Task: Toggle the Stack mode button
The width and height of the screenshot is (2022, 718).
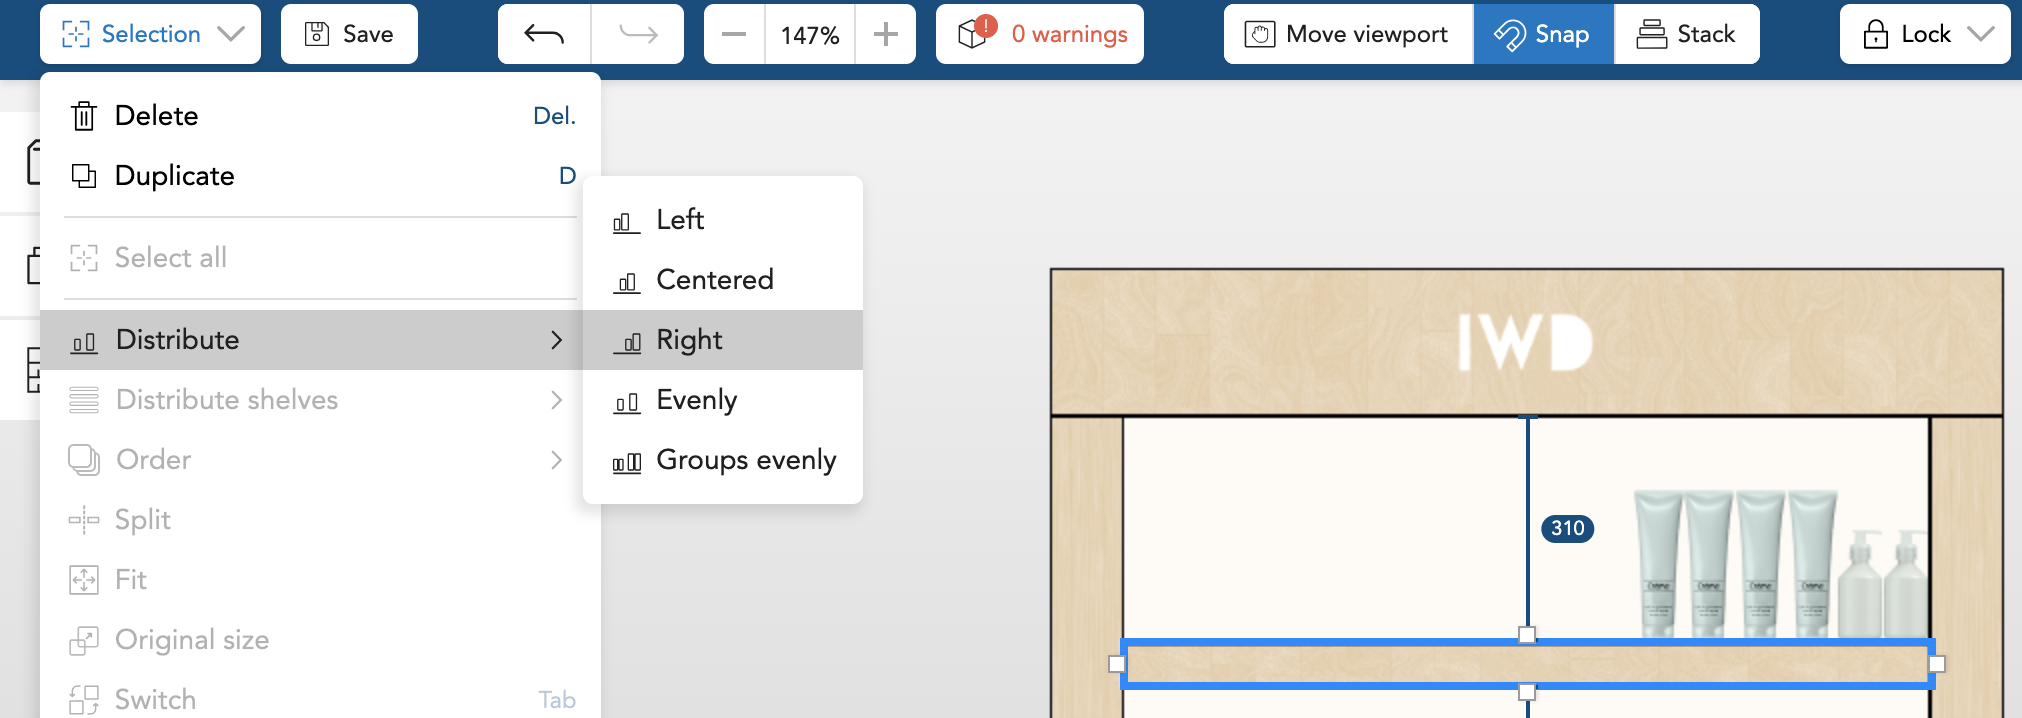Action: click(x=1686, y=34)
